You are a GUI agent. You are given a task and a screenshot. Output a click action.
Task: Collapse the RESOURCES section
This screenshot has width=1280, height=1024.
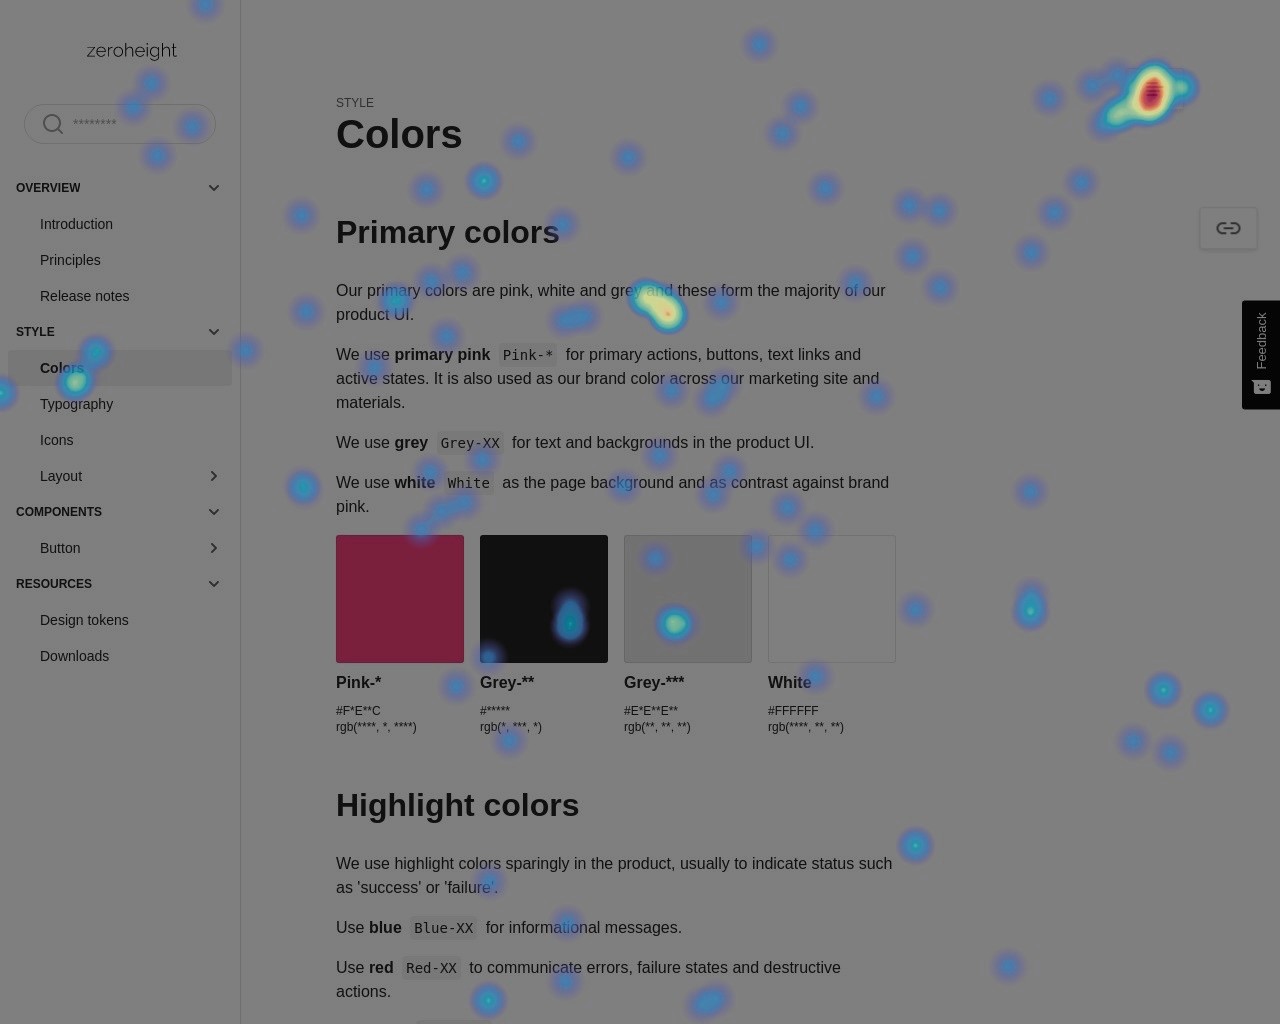click(x=213, y=583)
